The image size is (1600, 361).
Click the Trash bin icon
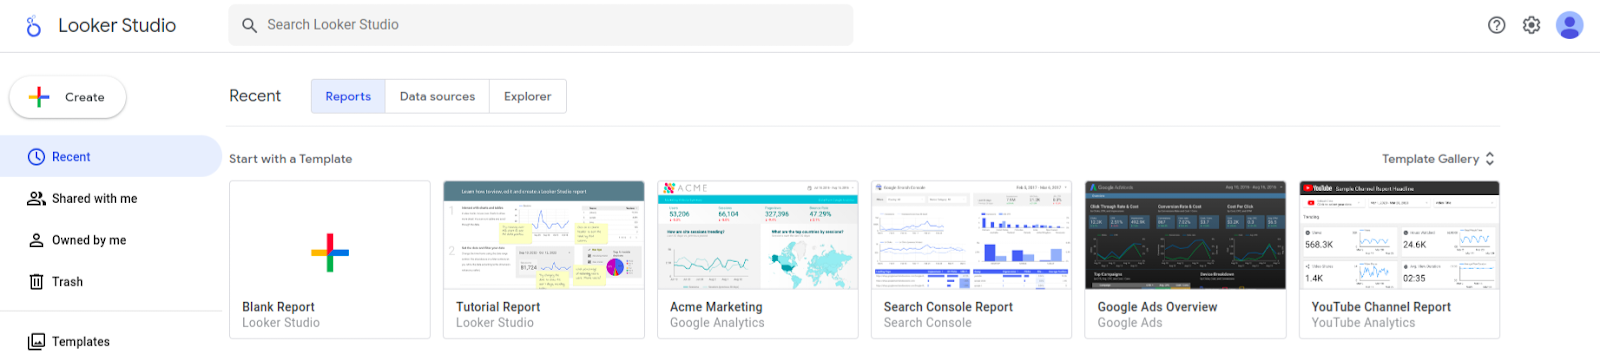[x=36, y=282]
